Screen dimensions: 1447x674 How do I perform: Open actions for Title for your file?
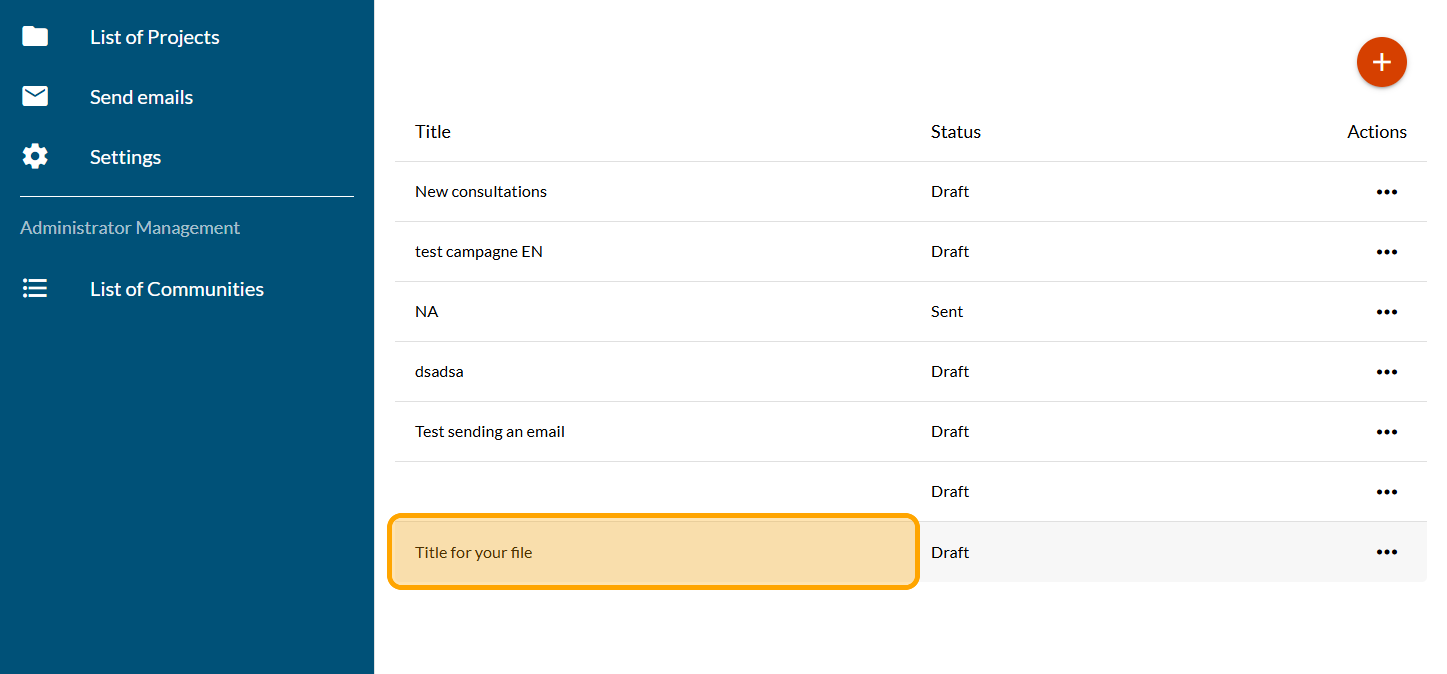pyautogui.click(x=1386, y=552)
